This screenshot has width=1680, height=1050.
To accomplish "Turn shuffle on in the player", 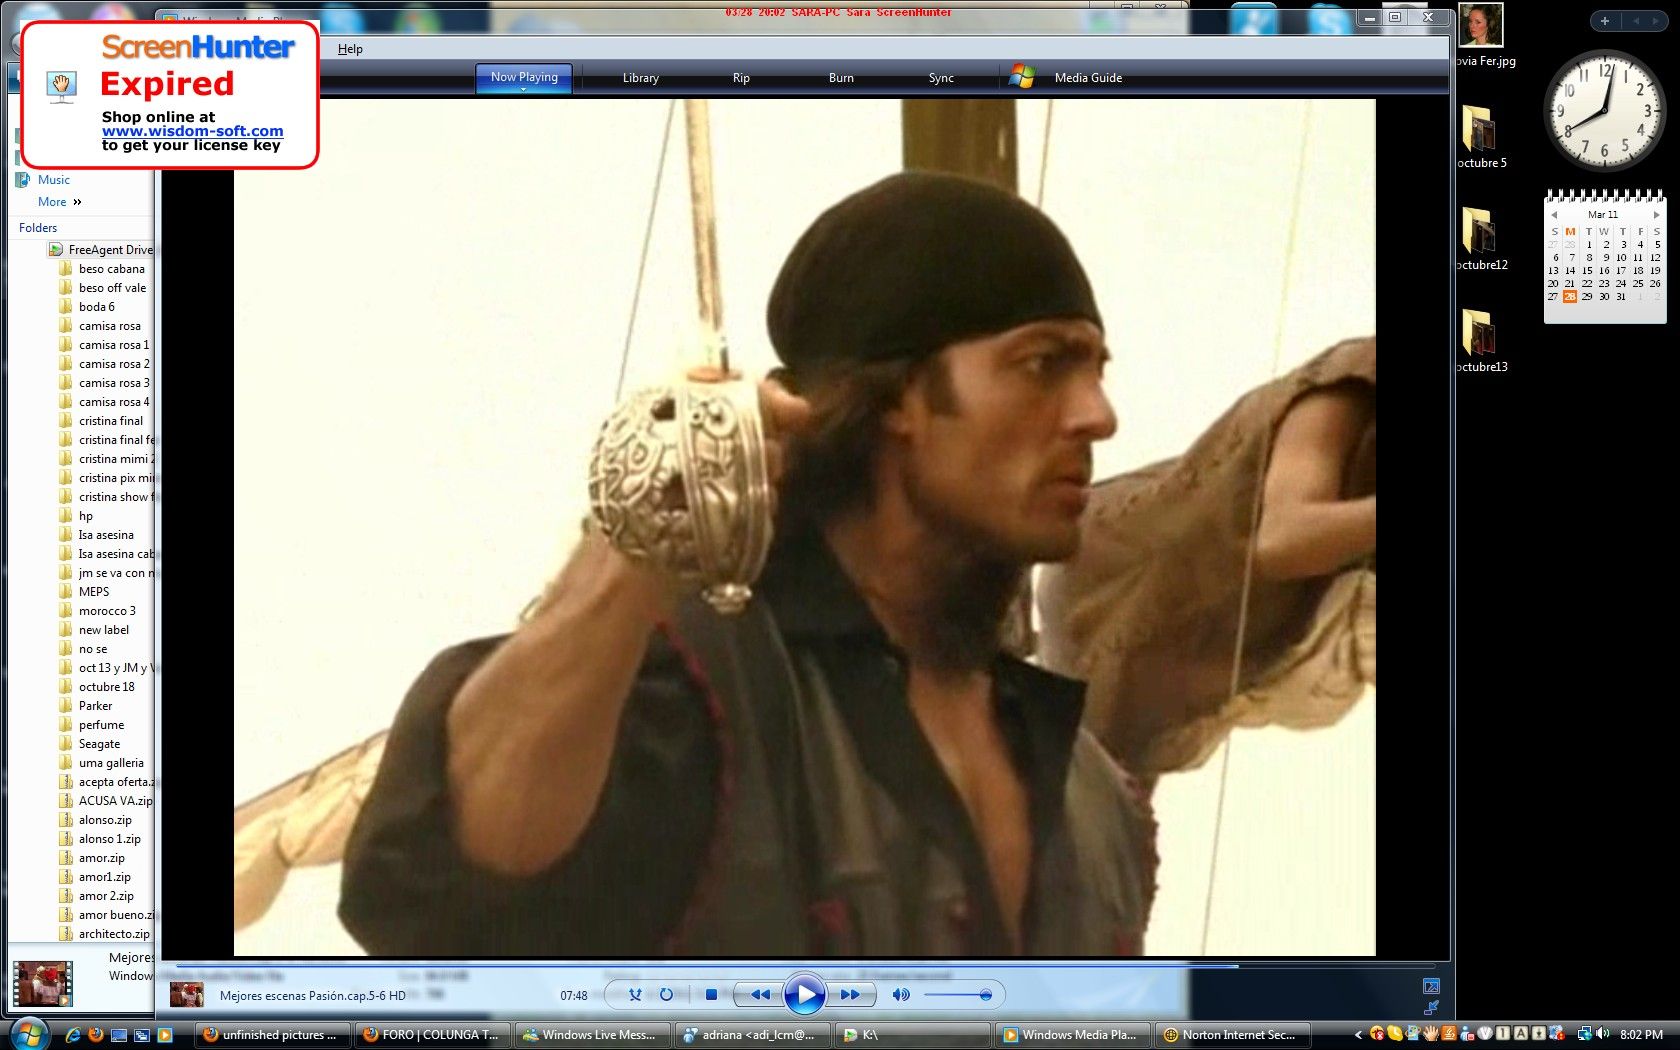I will 635,995.
